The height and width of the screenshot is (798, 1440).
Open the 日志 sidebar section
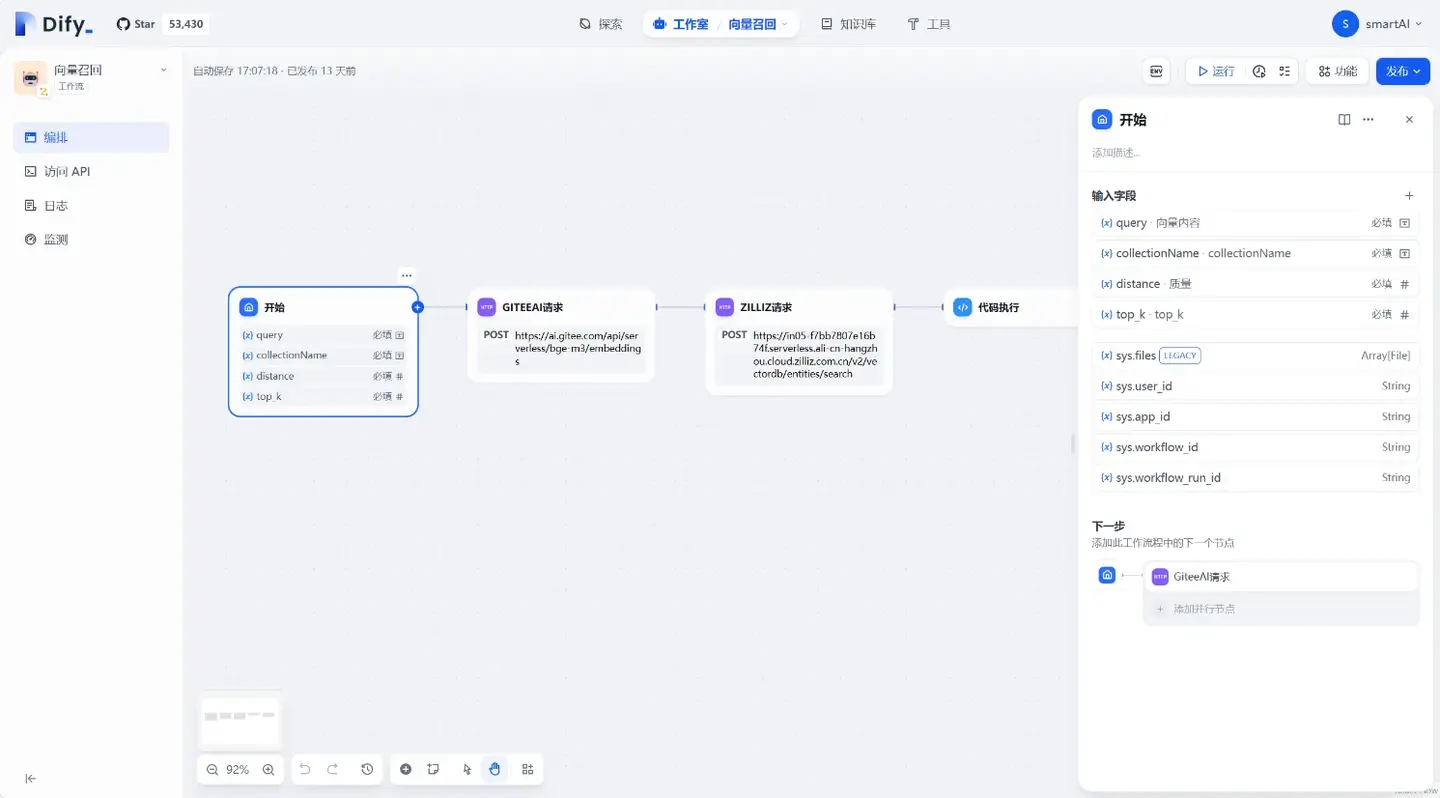click(55, 205)
